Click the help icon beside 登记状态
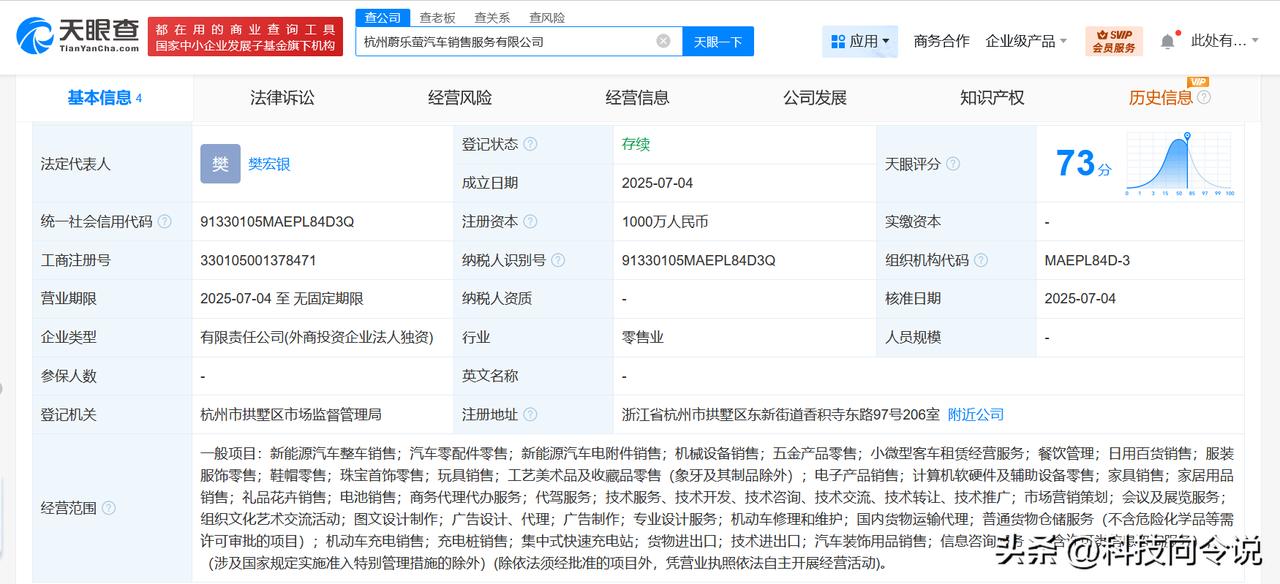Screen dimensions: 1280x584 (530, 144)
